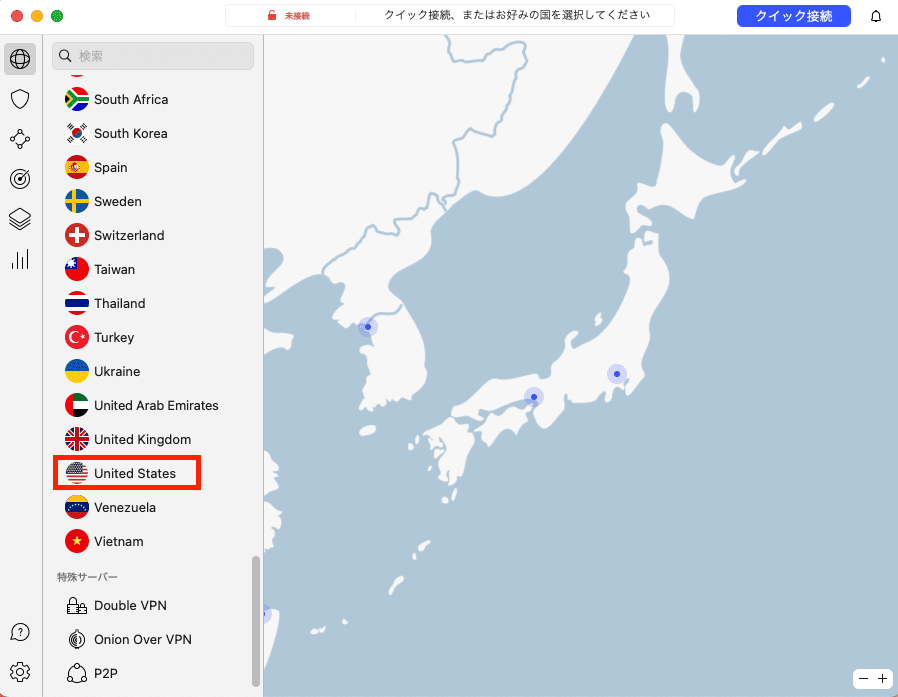Click the P2P server icon
Viewport: 898px width, 697px height.
click(77, 673)
